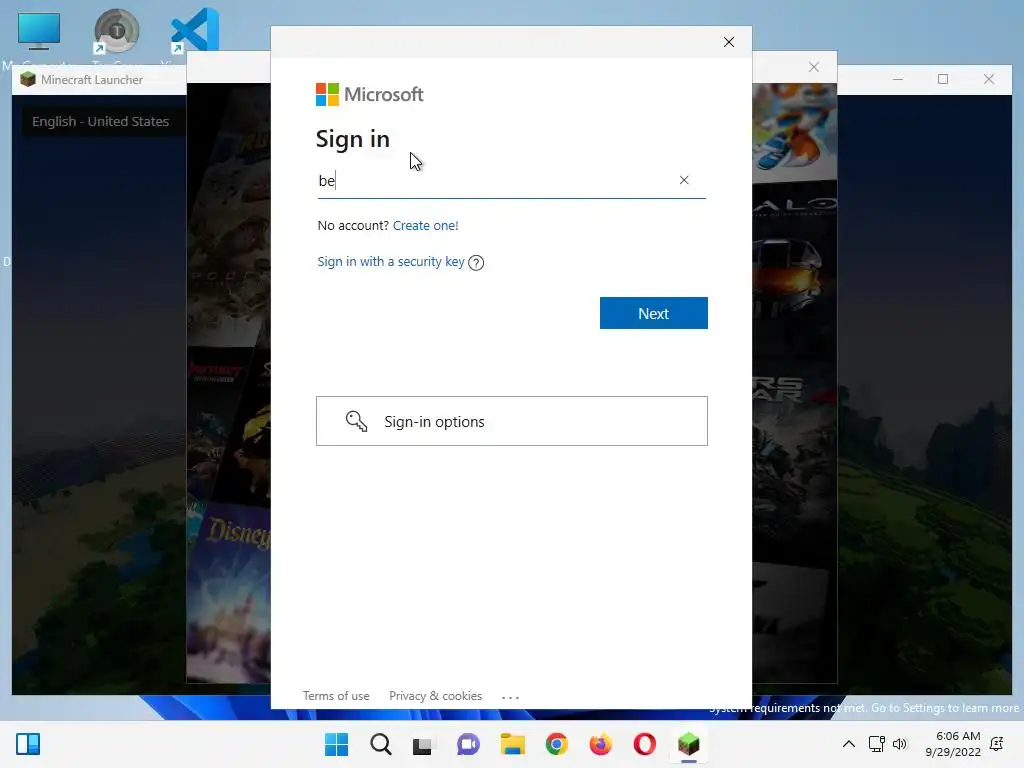Select the Visual Studio Code desktop shortcut
The height and width of the screenshot is (768, 1024).
coord(194,31)
